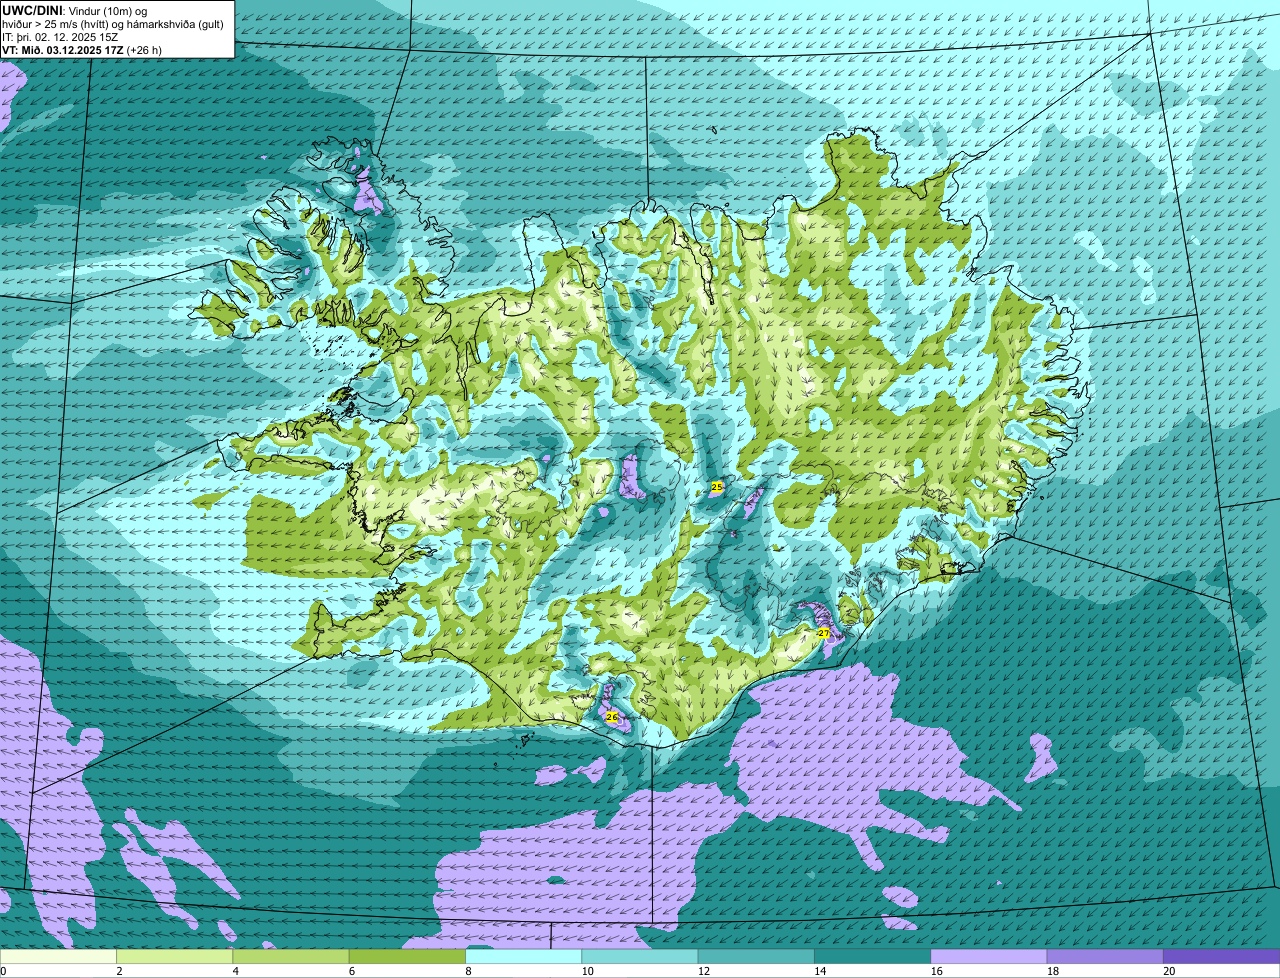1280x978 pixels.
Task: Click the yellow gust marker labeled 25
Action: (x=716, y=487)
